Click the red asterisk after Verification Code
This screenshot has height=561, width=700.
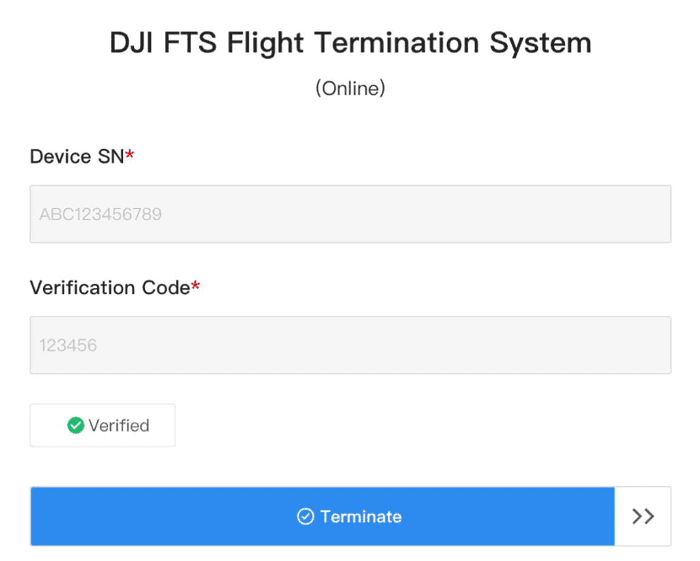pos(196,288)
